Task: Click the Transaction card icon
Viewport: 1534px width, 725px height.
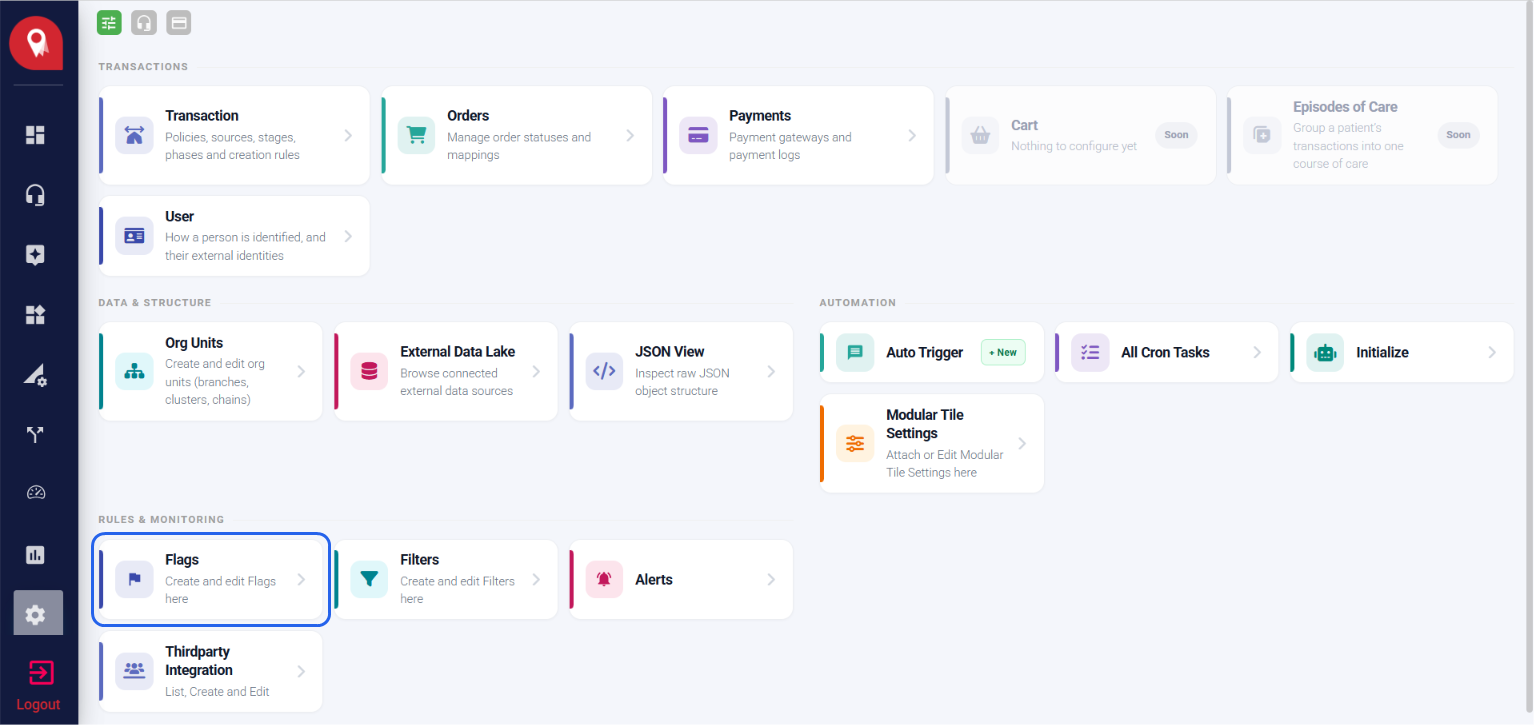Action: pos(134,135)
